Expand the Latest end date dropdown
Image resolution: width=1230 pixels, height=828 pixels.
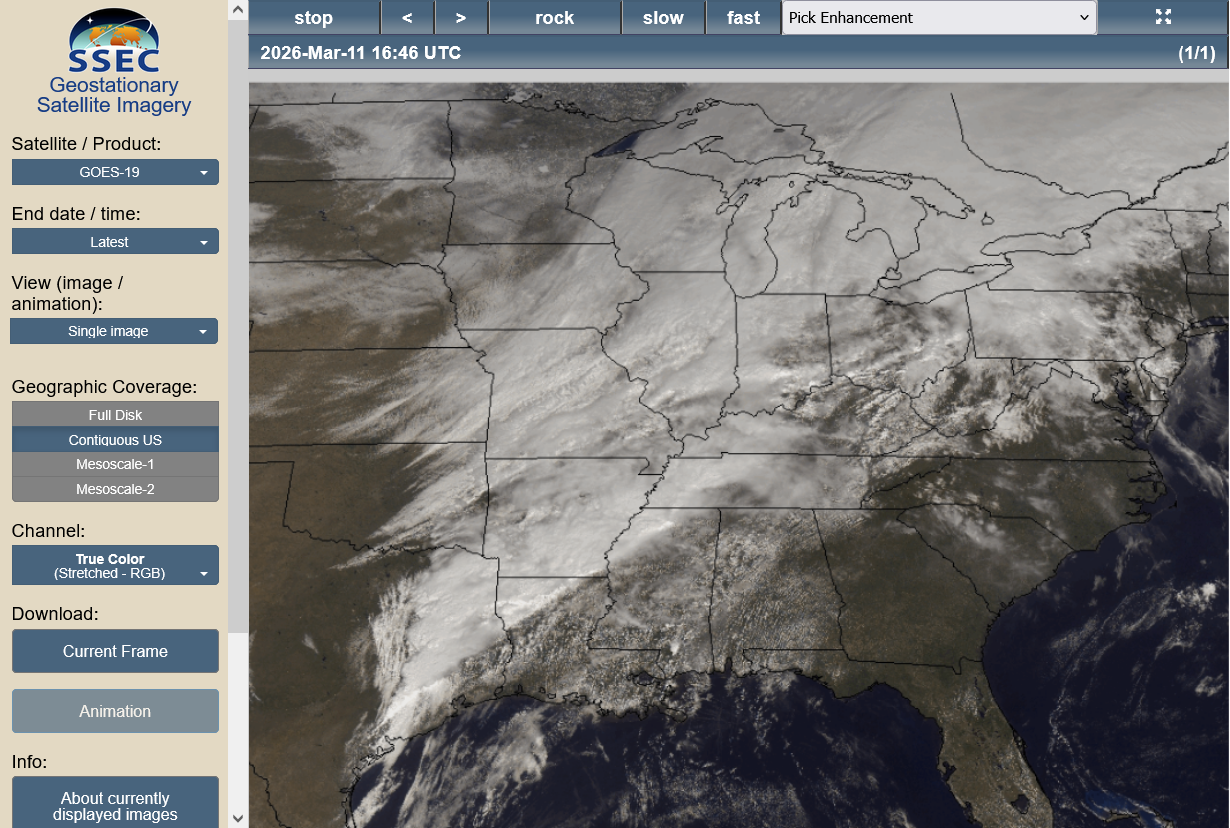(115, 242)
